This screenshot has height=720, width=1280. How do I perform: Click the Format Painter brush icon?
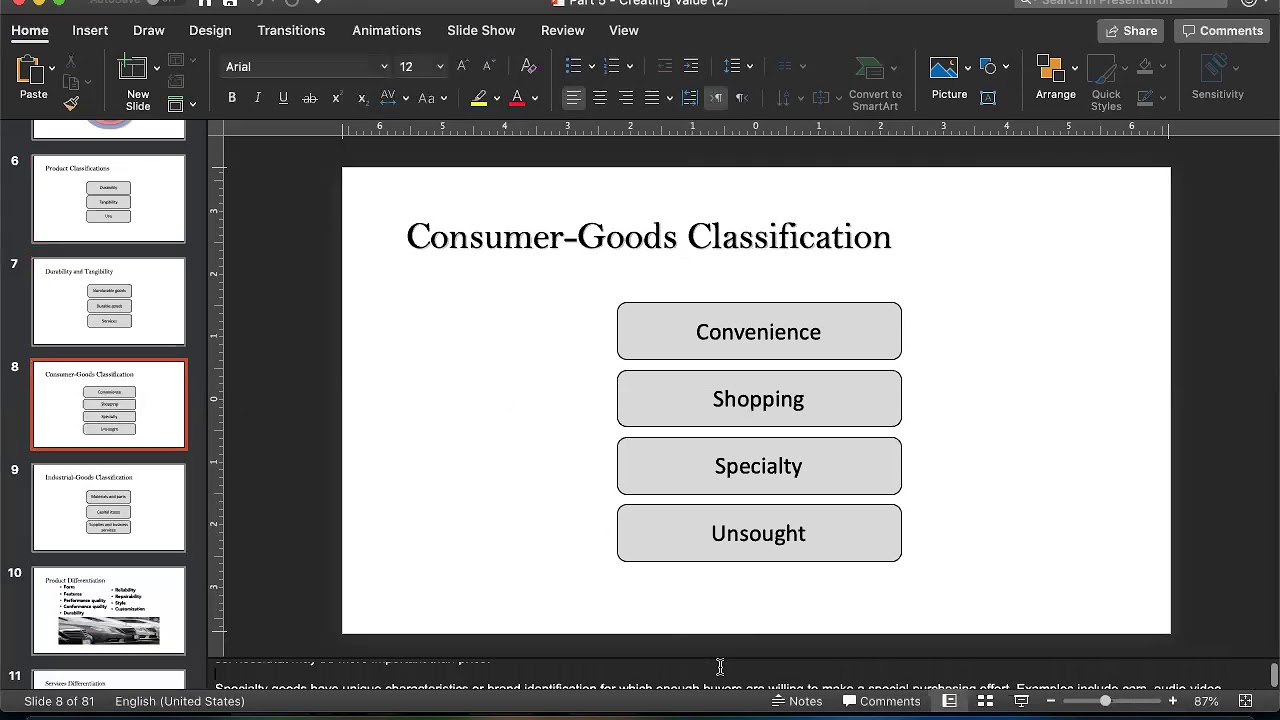click(x=71, y=103)
